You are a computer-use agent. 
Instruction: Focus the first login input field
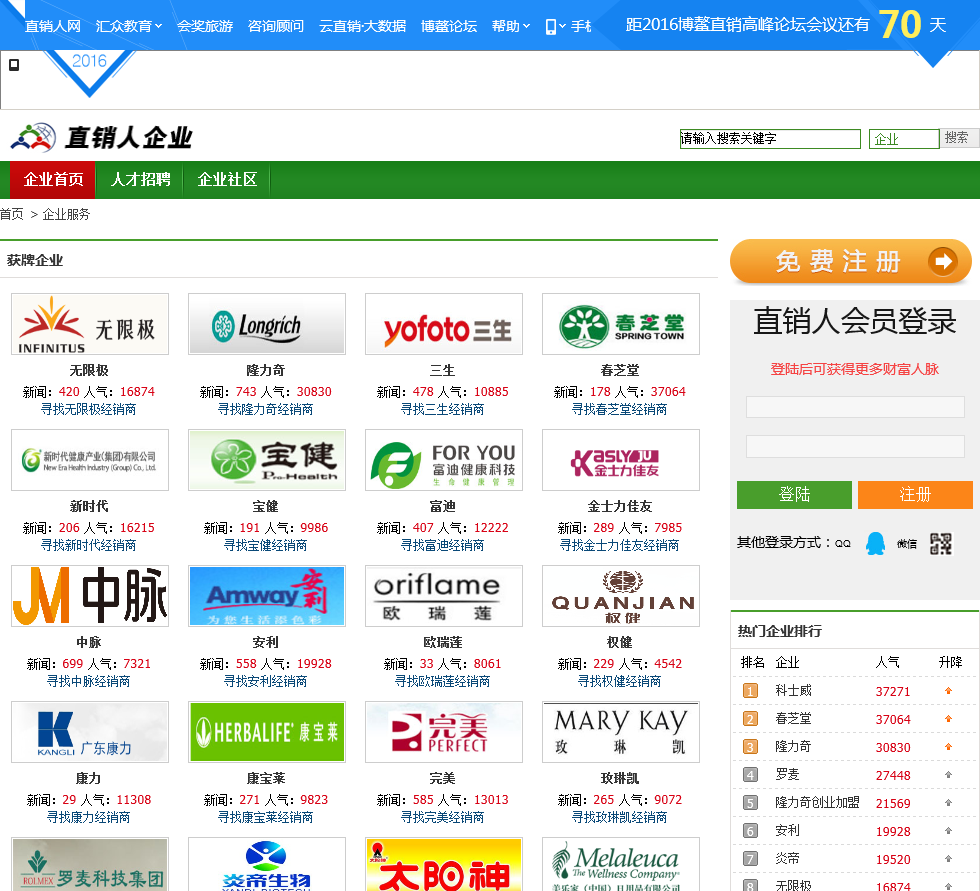[x=855, y=407]
